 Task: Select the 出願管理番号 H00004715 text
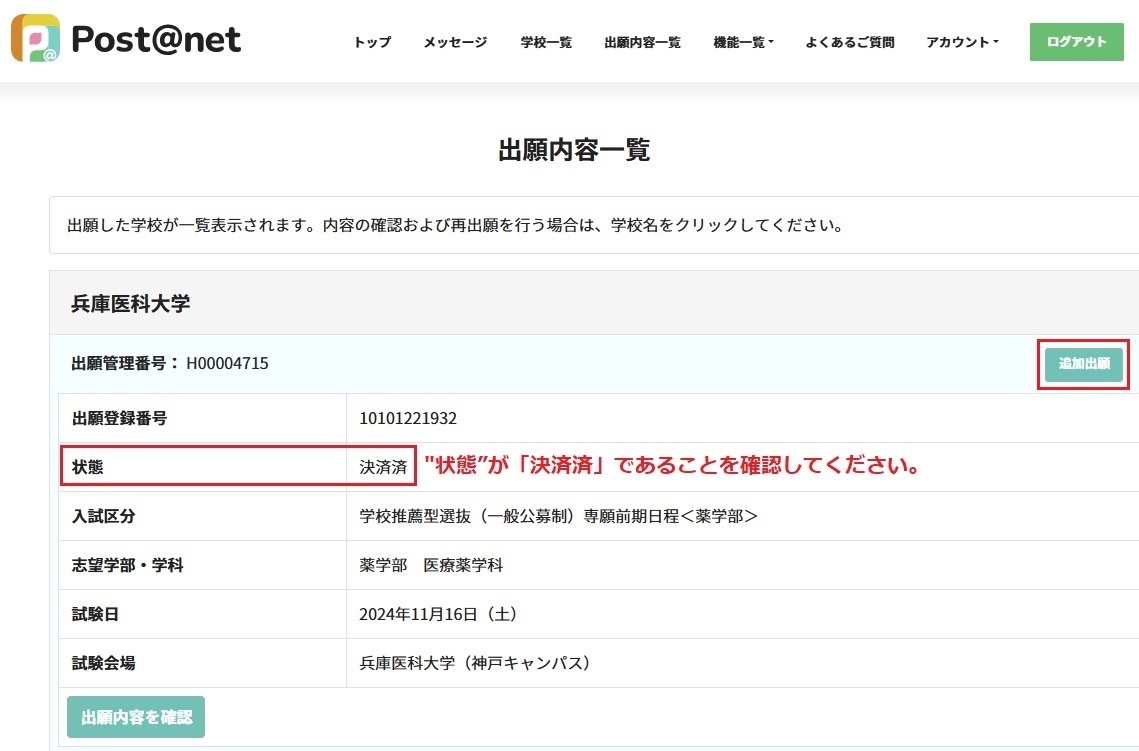point(170,363)
